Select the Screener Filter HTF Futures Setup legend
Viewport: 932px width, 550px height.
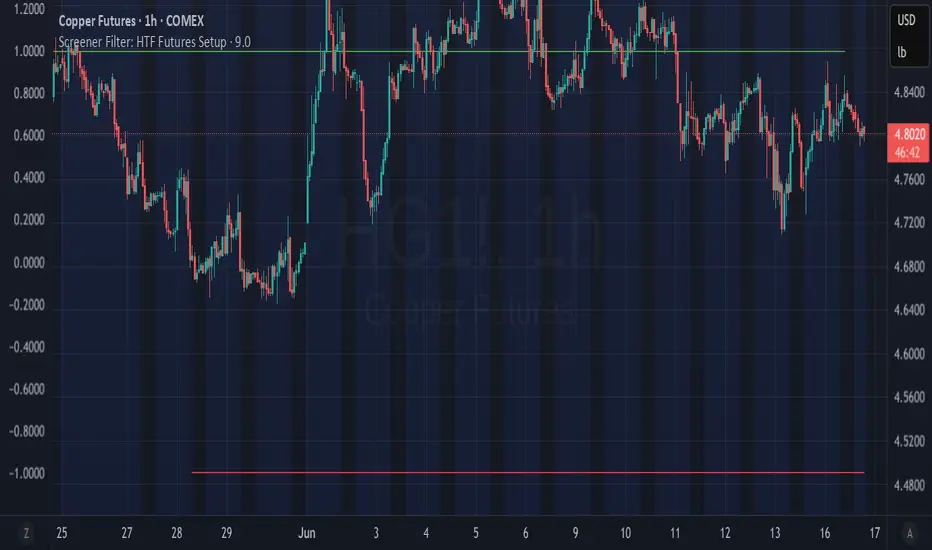pos(154,42)
